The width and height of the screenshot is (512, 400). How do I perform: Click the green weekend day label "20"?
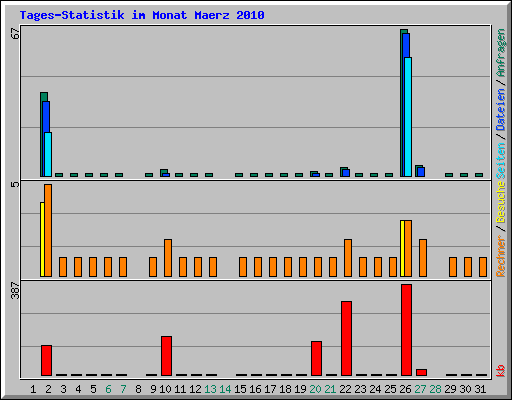point(315,389)
